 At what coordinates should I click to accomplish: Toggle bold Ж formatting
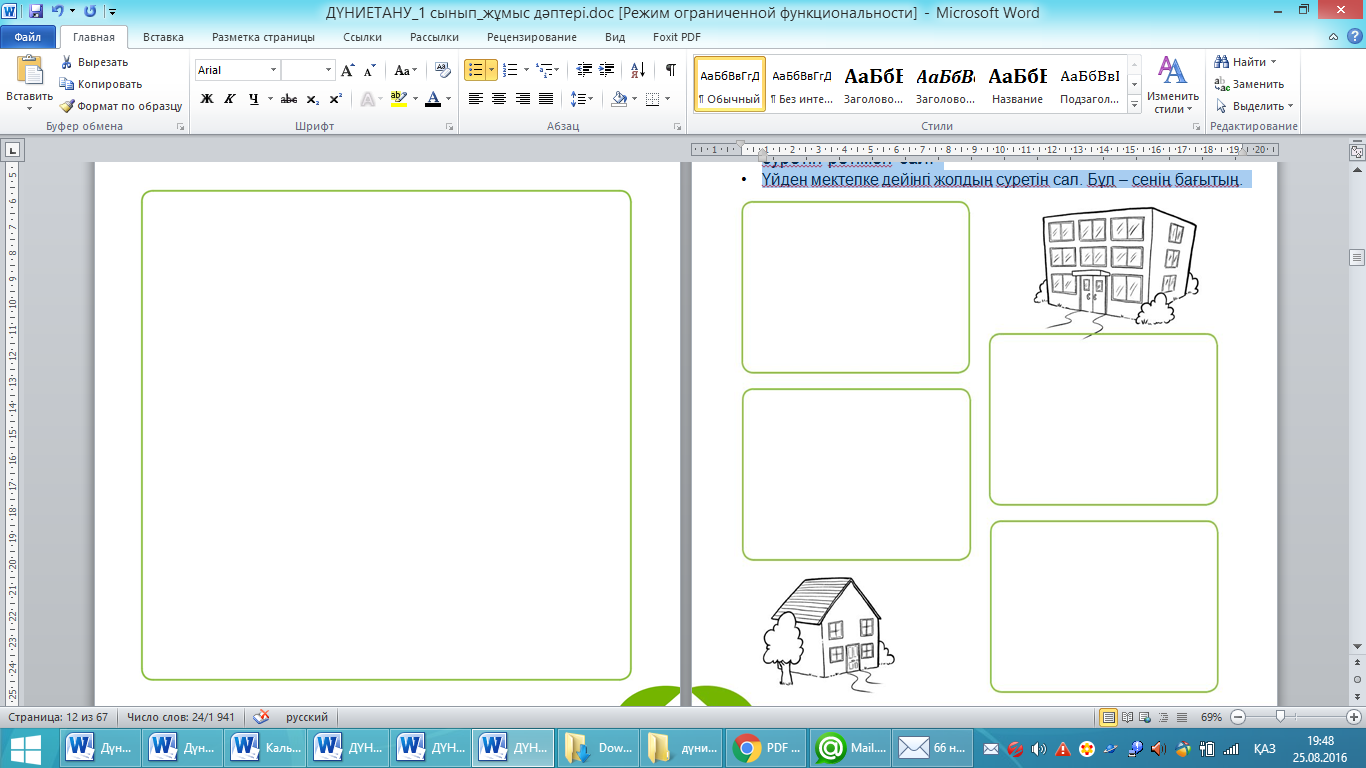click(x=207, y=99)
